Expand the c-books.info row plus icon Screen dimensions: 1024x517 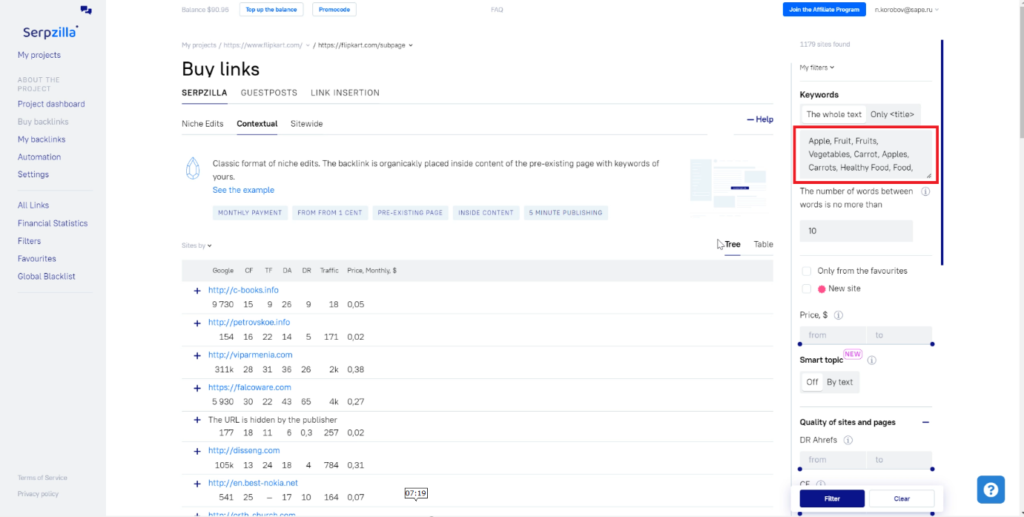197,291
